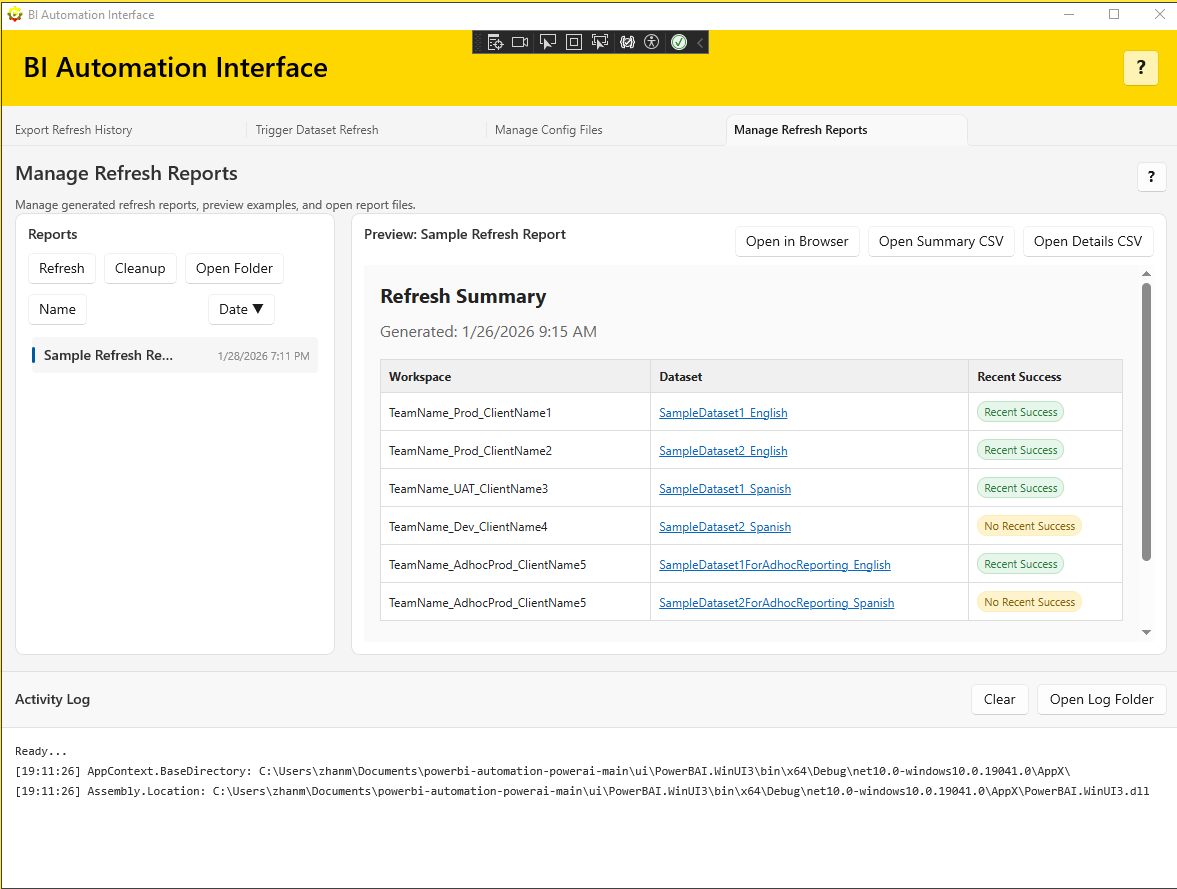Open the braces code settings icon

627,42
